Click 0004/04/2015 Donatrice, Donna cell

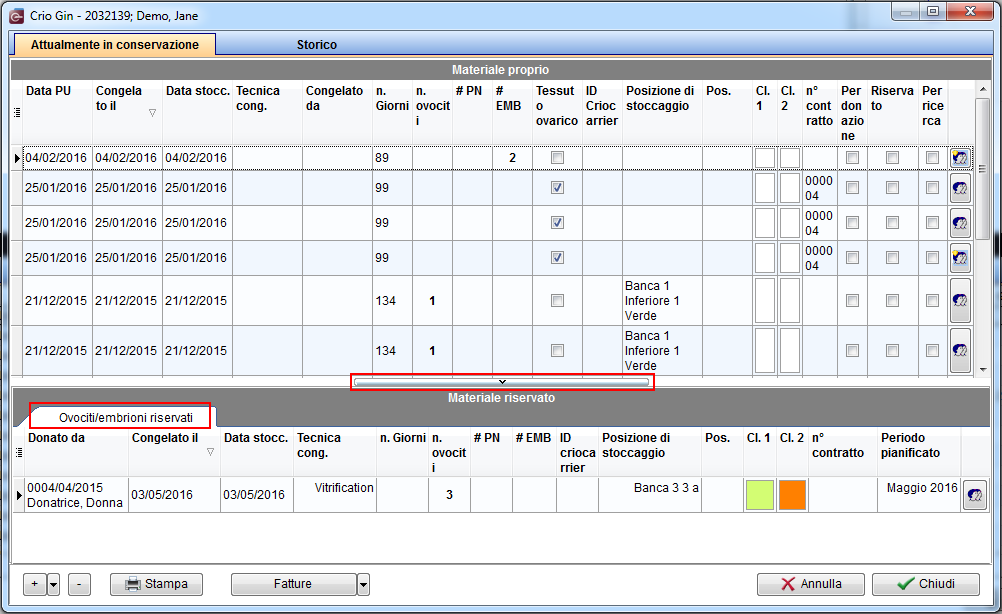pos(77,495)
